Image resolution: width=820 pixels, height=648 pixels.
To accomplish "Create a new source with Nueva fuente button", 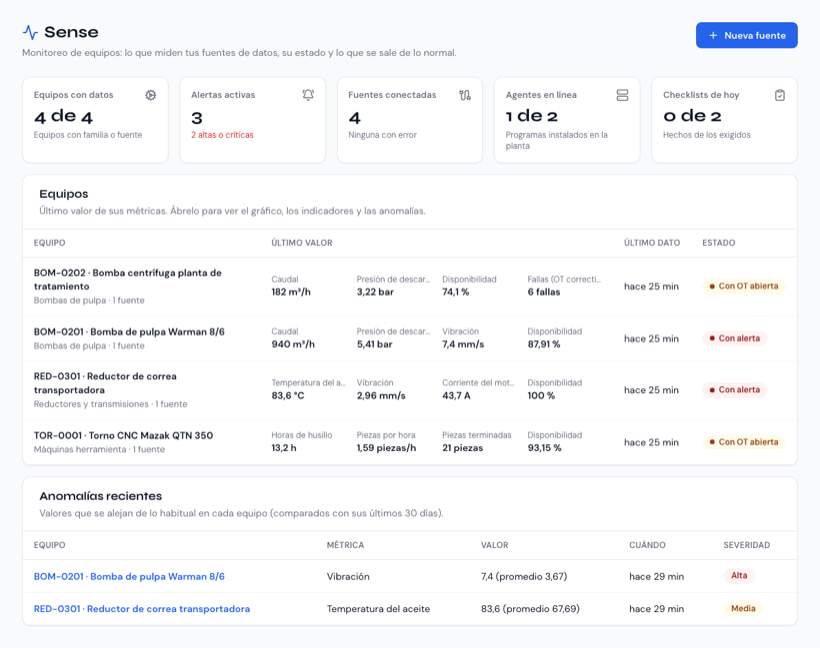I will 747,36.
